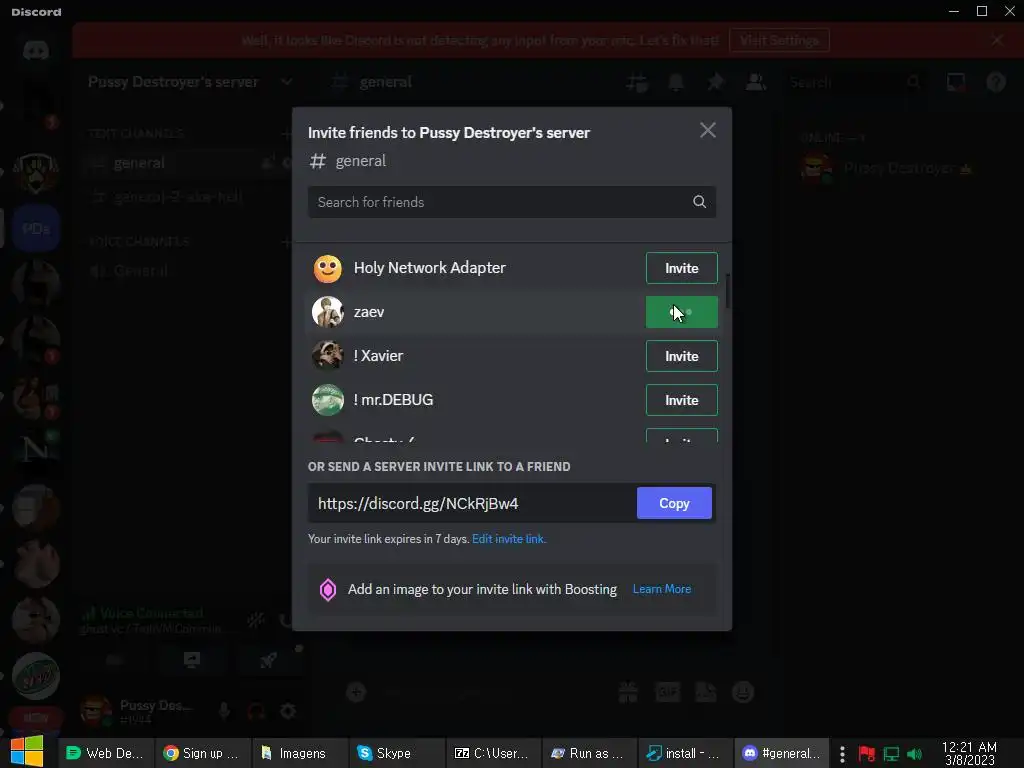Switch to Chrome Sign up taskbar item

click(x=202, y=753)
